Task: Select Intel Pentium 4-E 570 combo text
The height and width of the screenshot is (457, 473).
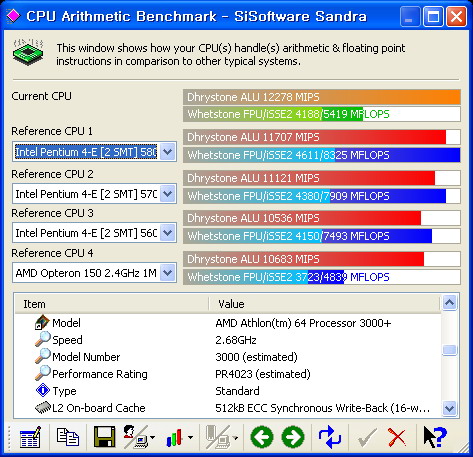Action: click(86, 194)
